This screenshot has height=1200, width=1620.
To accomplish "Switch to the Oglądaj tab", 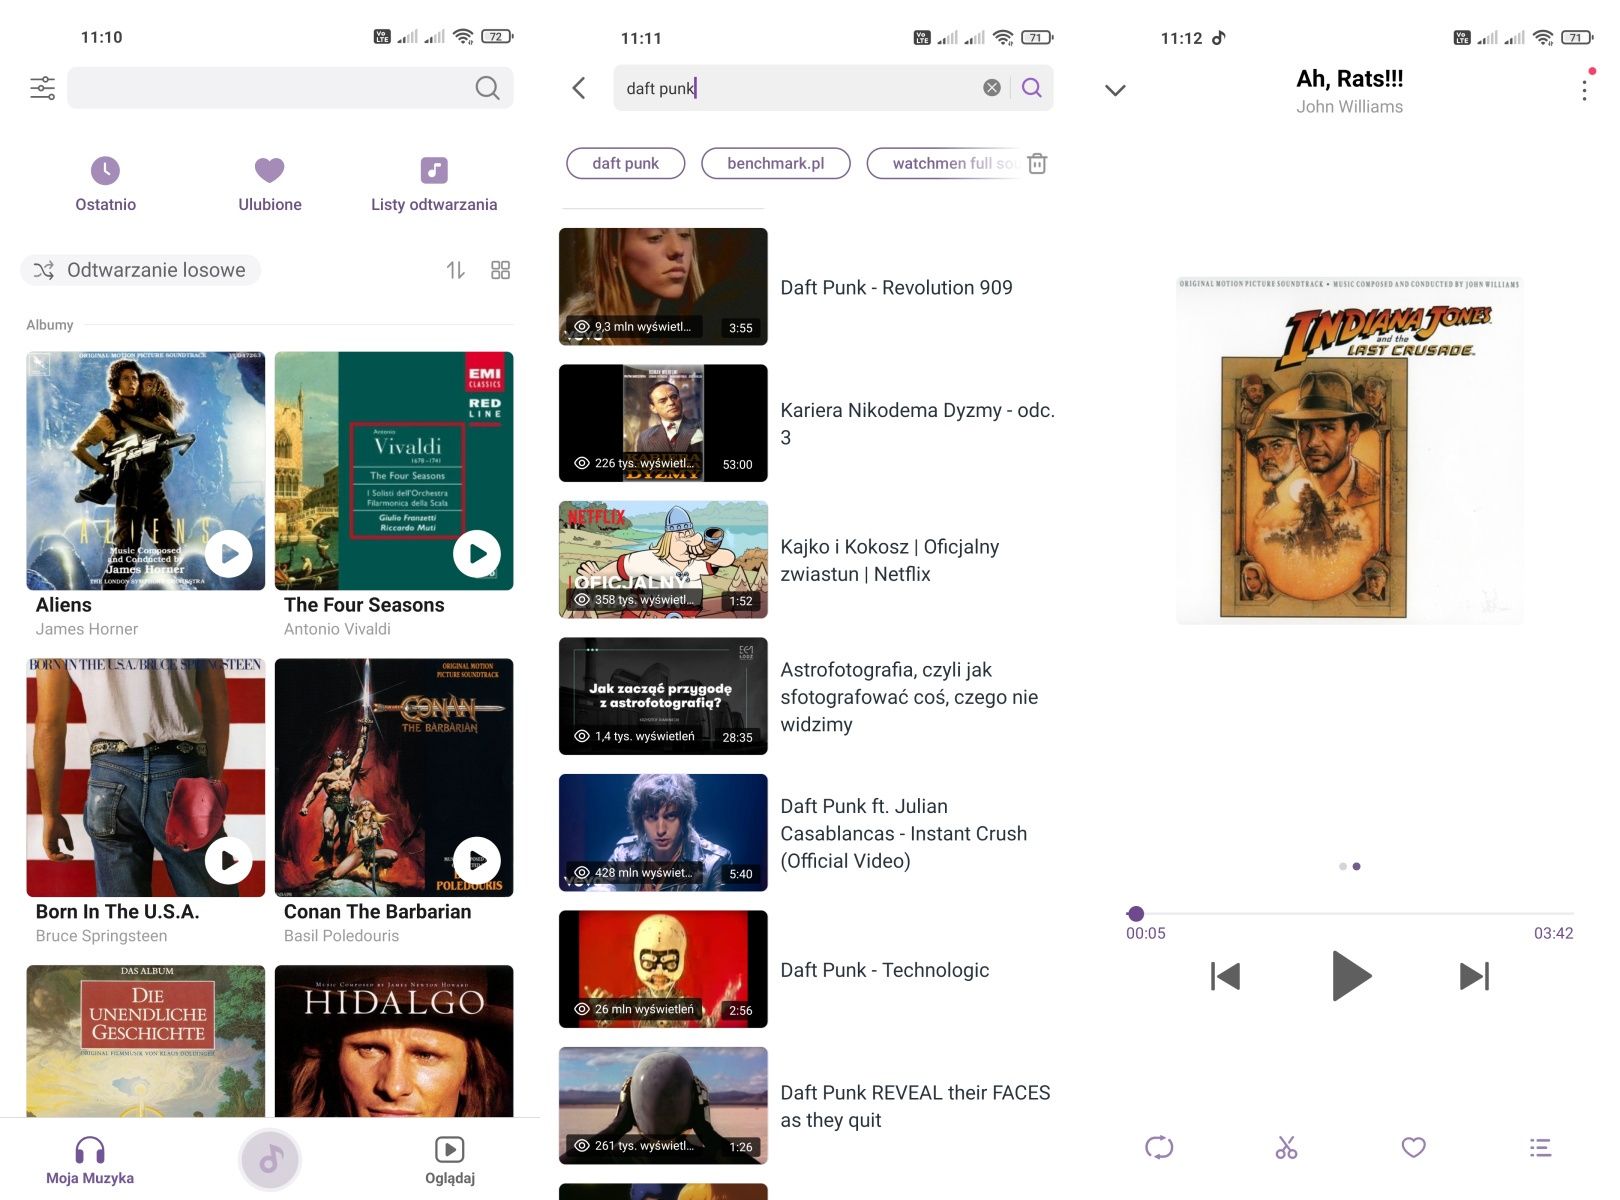I will point(450,1162).
